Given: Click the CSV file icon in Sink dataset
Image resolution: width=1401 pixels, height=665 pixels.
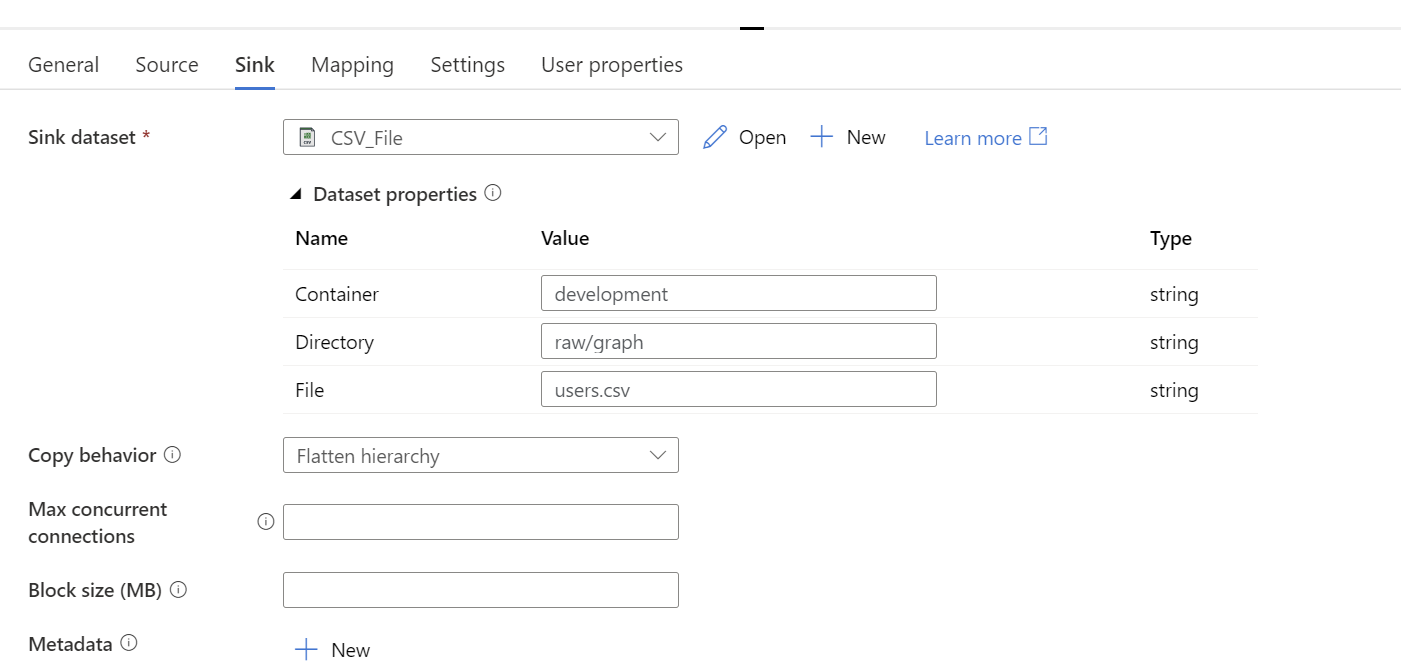Looking at the screenshot, I should [x=308, y=137].
